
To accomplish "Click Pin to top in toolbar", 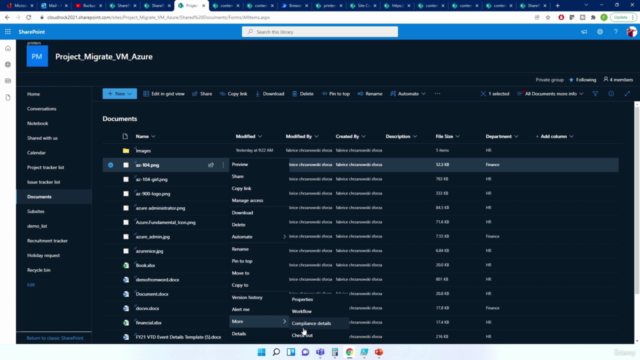I will (x=336, y=94).
